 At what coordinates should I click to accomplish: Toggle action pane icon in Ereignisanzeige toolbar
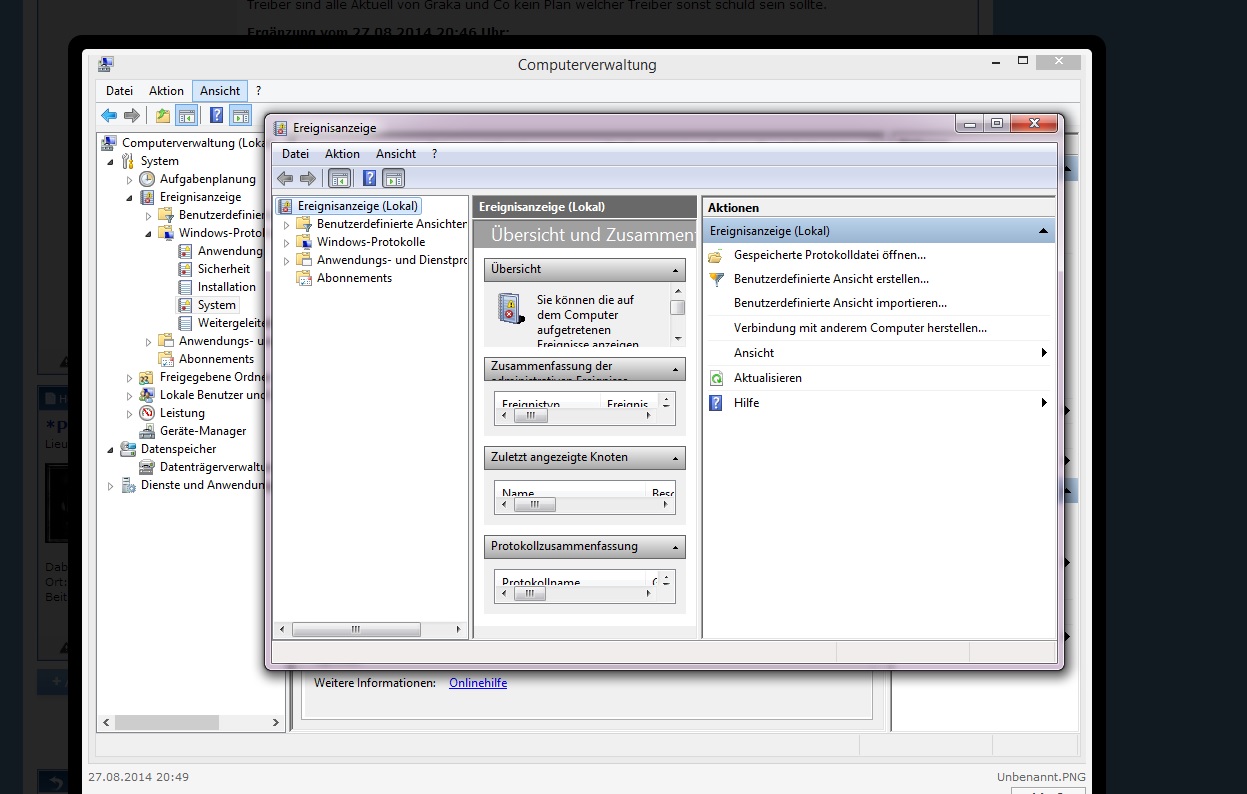click(x=393, y=178)
